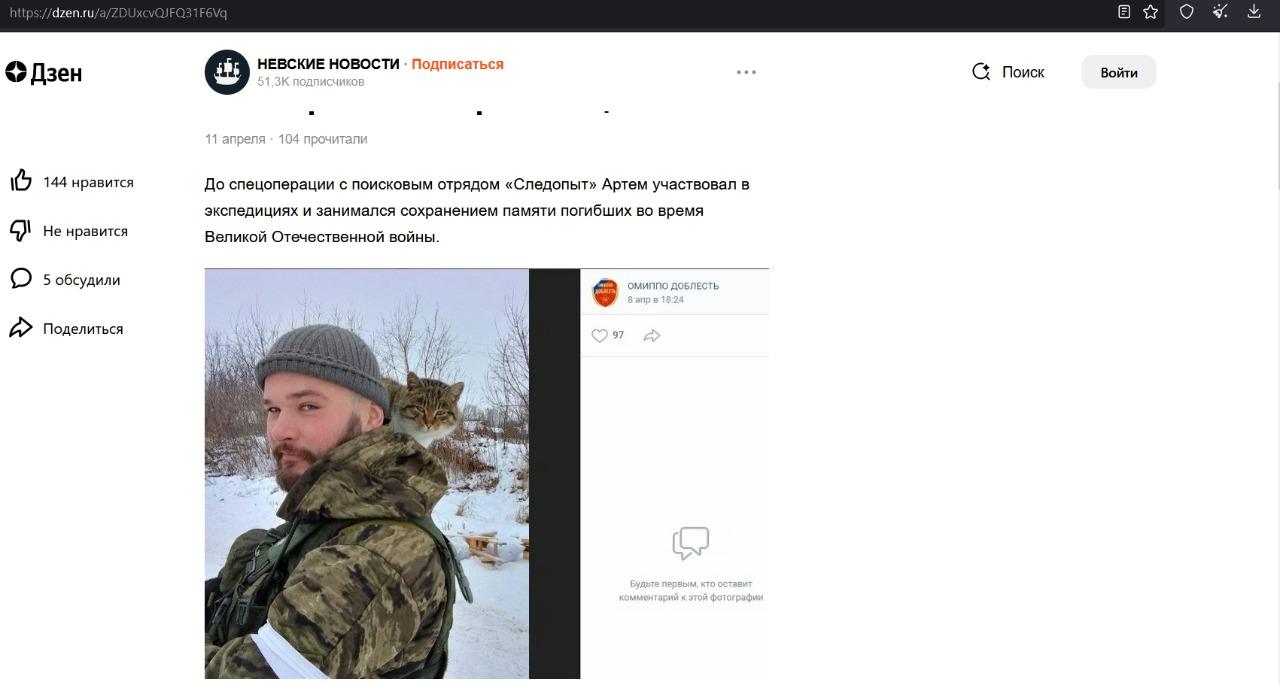The width and height of the screenshot is (1280, 685).
Task: Bookmark the page with star icon
Action: click(x=1151, y=12)
